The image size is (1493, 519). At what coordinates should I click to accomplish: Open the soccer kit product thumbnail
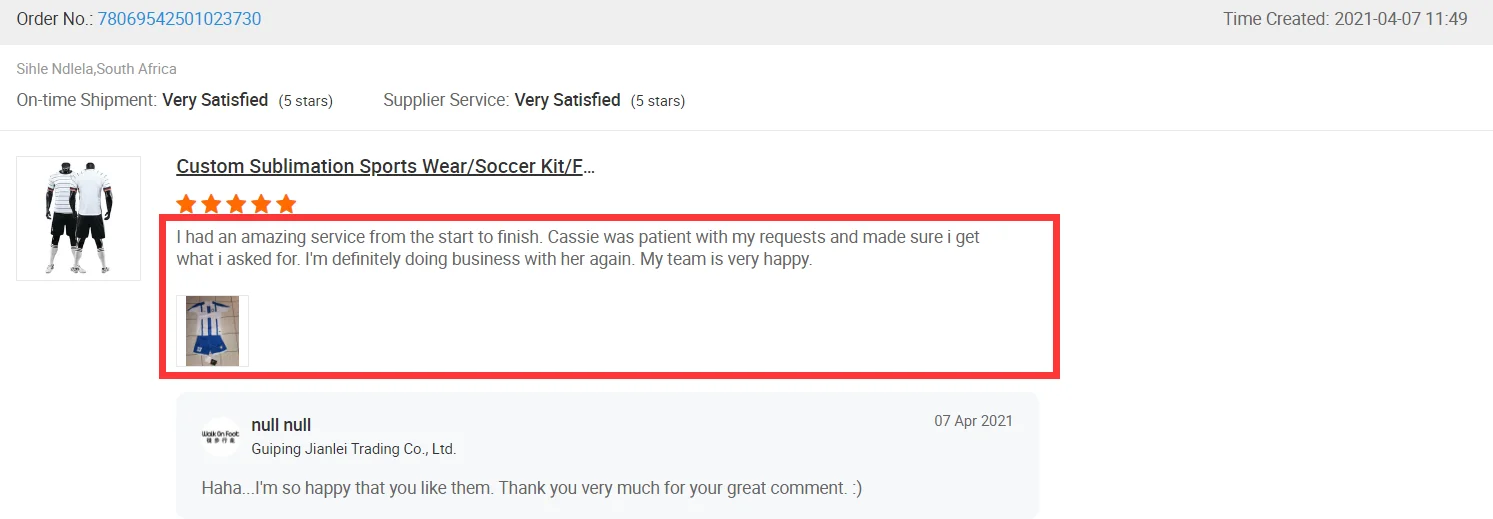pos(78,218)
